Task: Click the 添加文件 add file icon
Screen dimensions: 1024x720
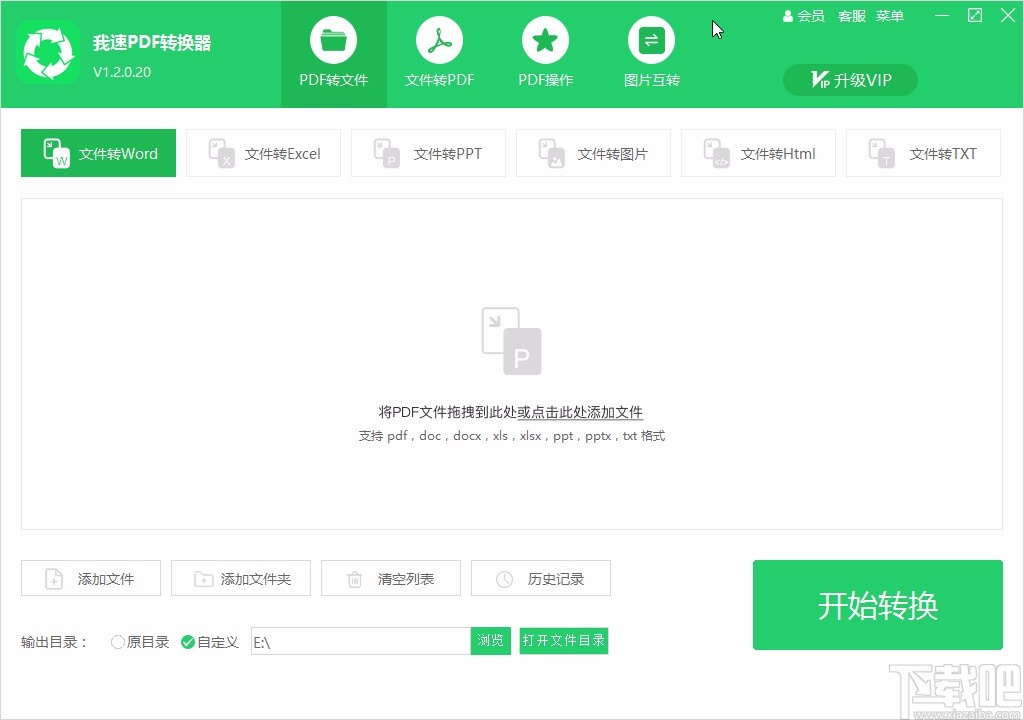Action: [x=53, y=578]
